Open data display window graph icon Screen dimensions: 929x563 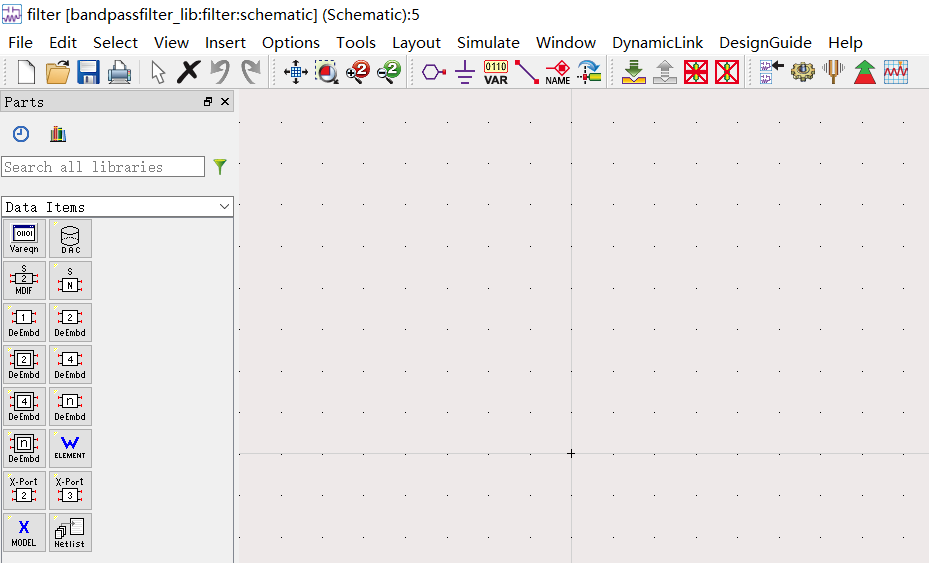point(896,72)
